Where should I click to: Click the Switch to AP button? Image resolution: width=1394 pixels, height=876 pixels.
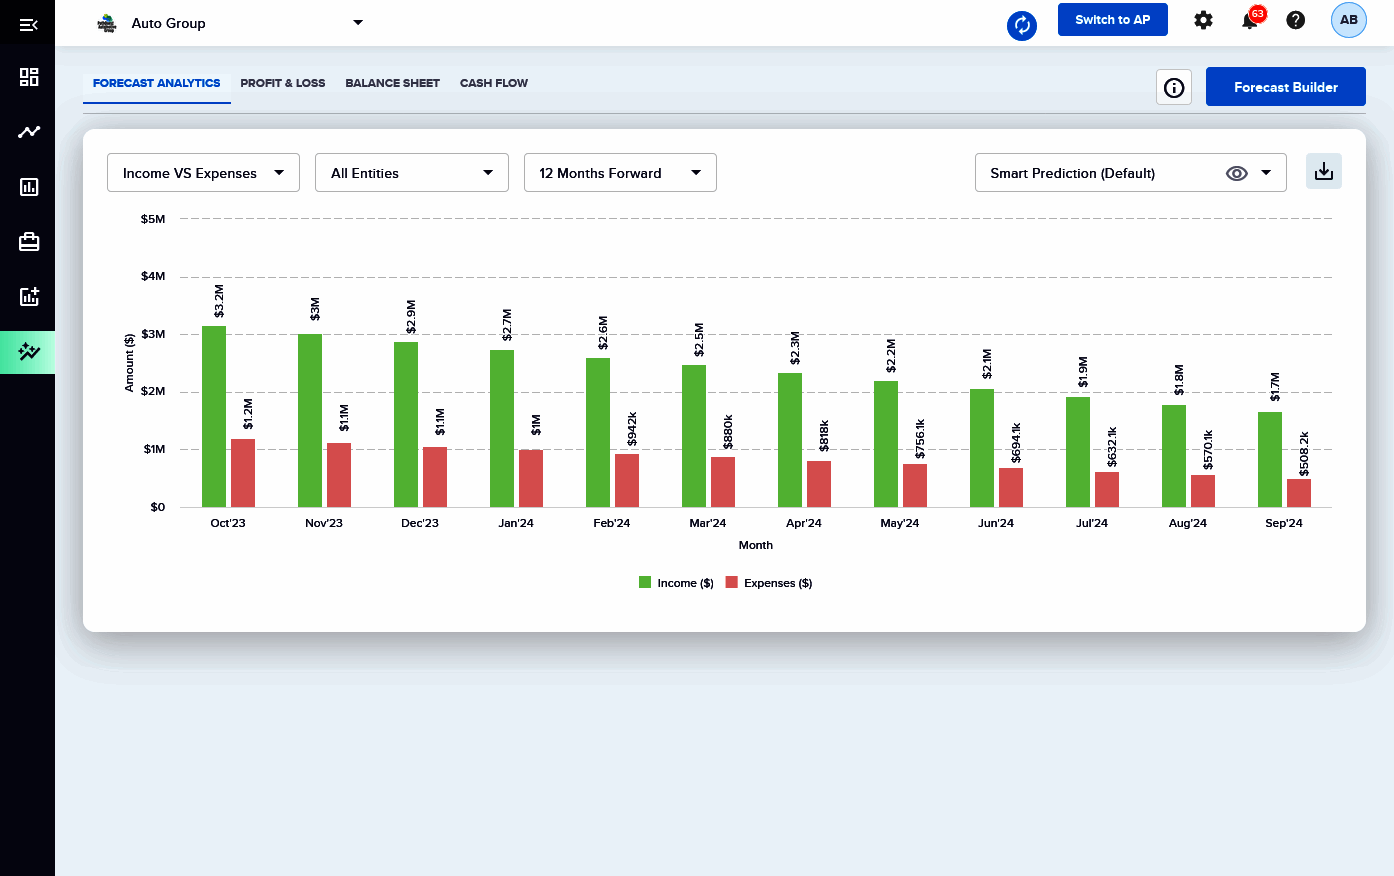coord(1112,20)
